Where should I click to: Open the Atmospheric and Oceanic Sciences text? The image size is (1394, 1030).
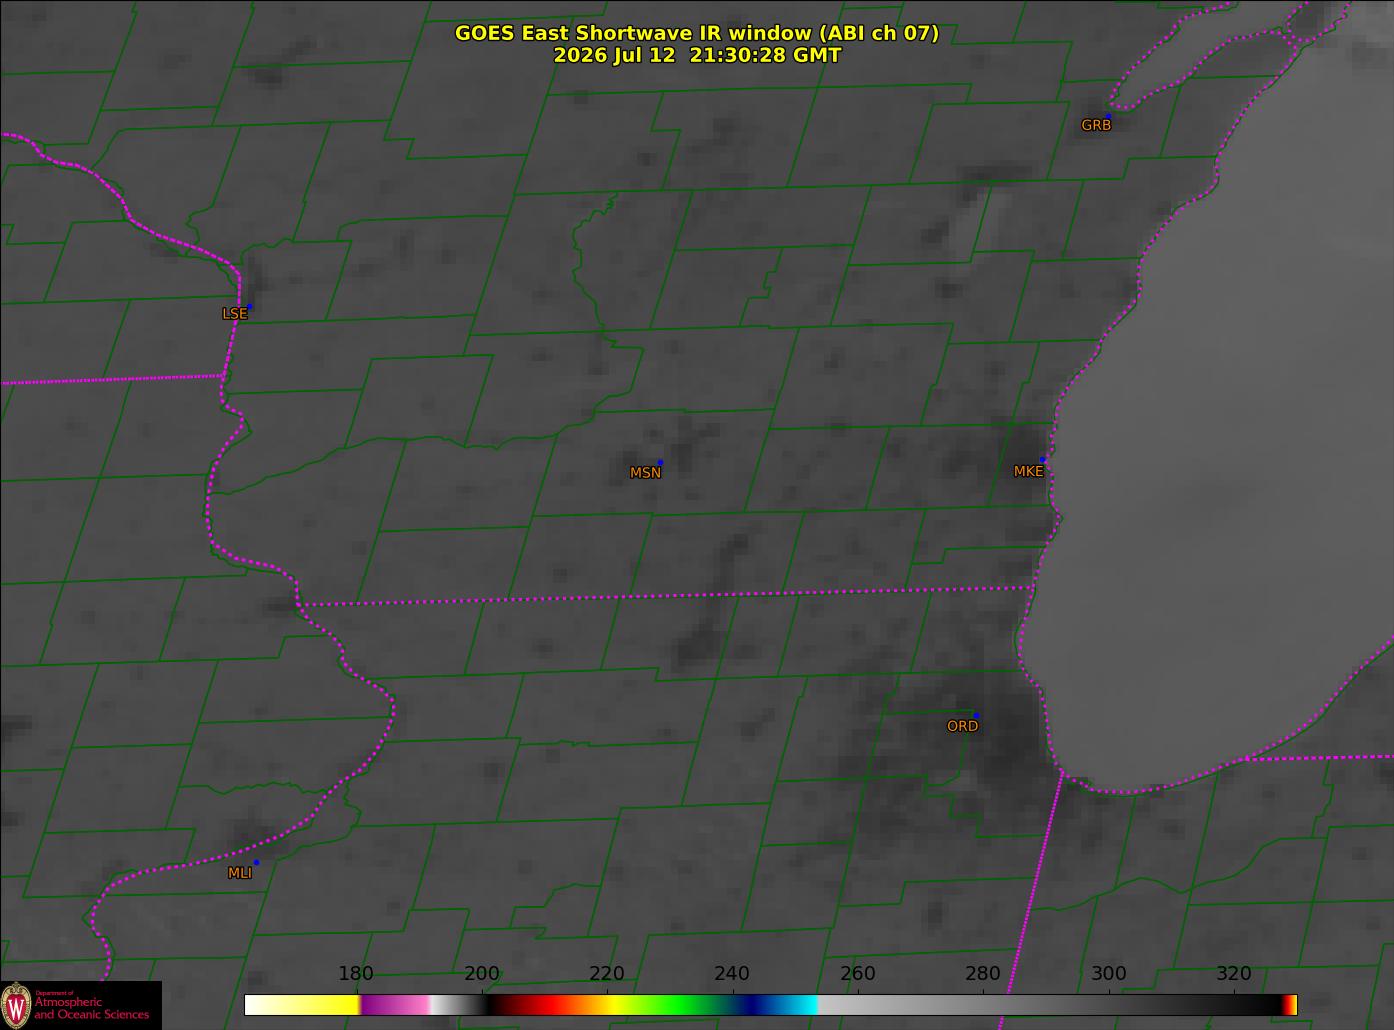[91, 1008]
